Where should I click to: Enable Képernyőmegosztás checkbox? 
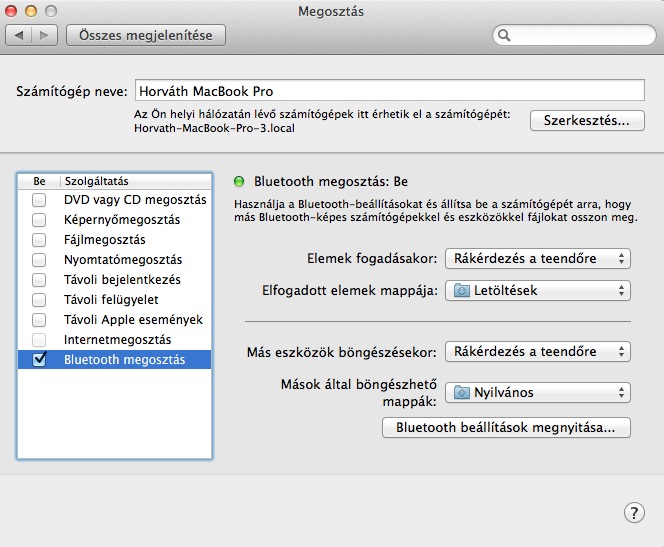point(39,220)
